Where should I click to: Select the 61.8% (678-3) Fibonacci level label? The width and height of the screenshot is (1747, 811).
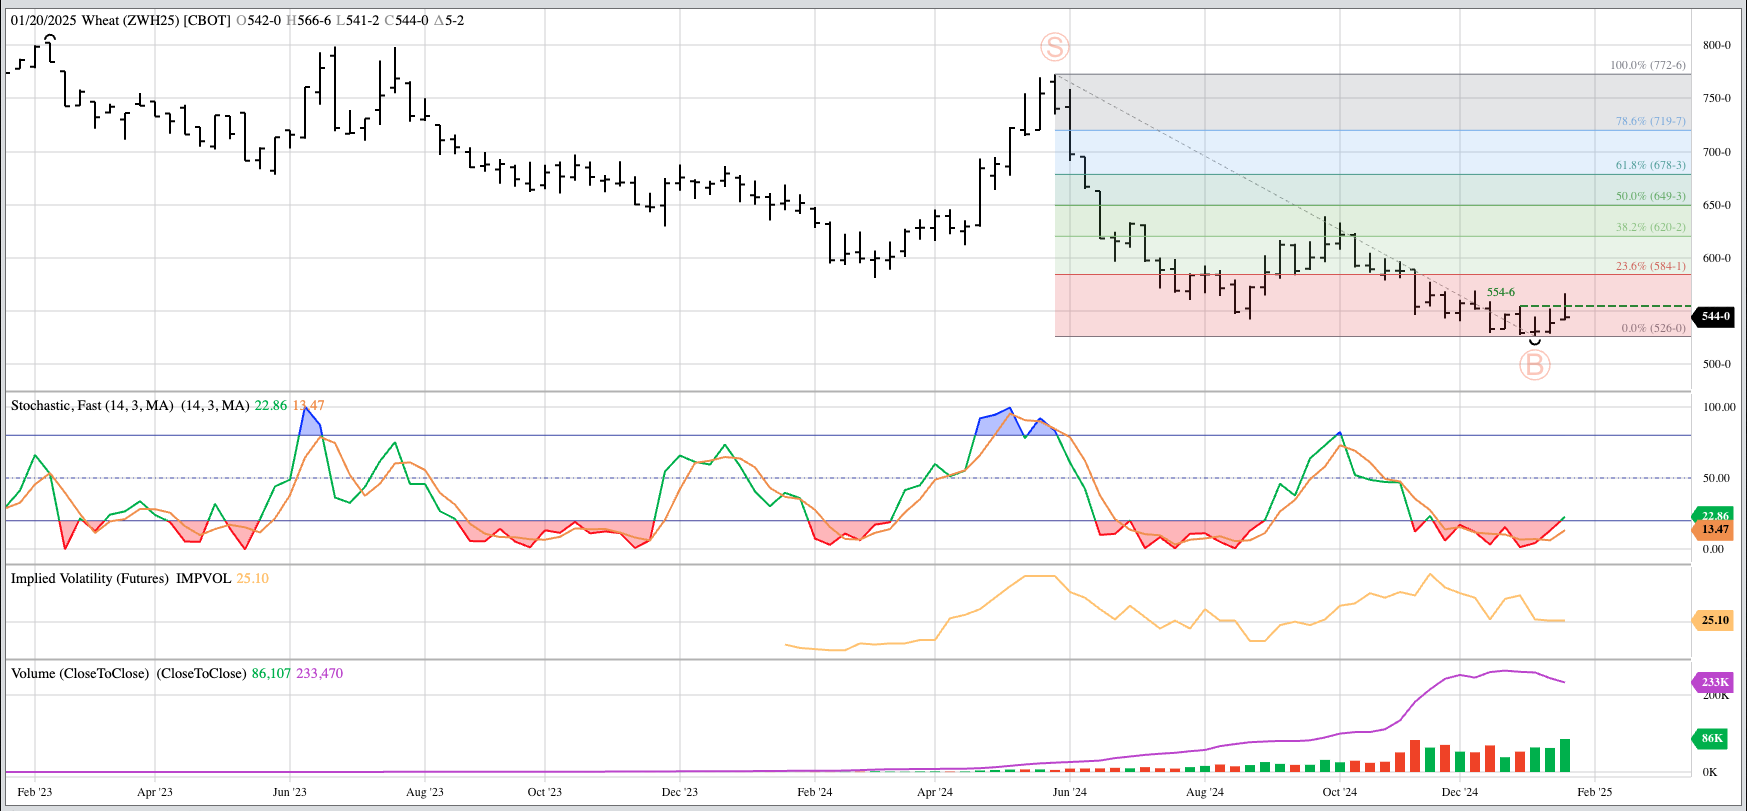tap(1650, 165)
